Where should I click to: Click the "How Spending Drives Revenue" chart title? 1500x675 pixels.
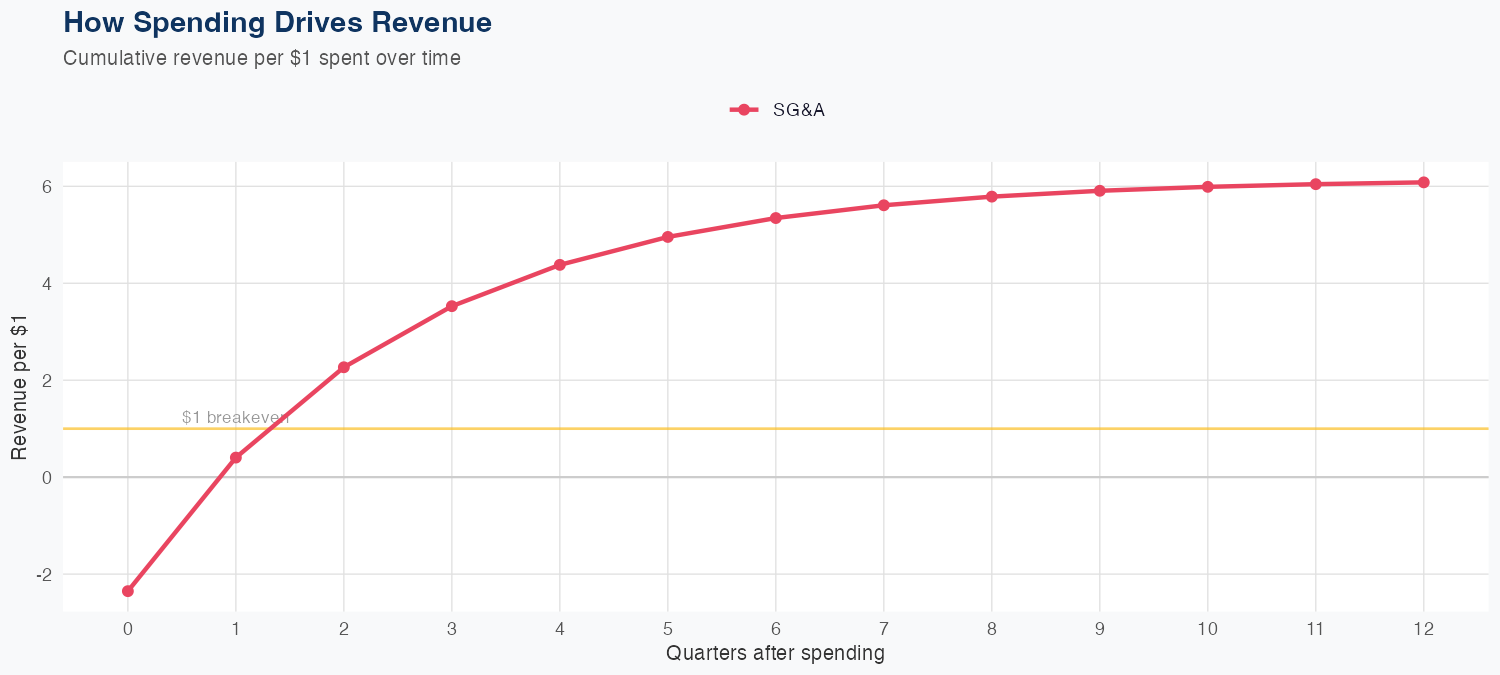(277, 22)
